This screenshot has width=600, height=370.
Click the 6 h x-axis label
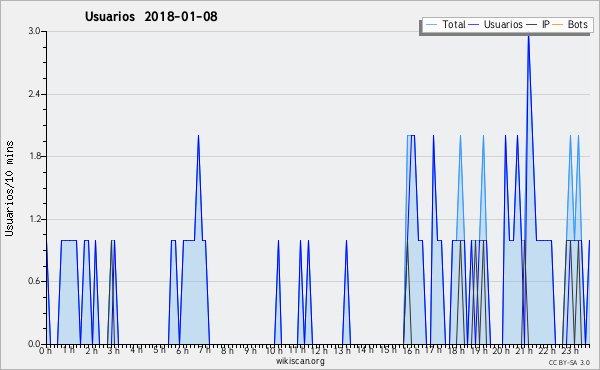pyautogui.click(x=182, y=351)
